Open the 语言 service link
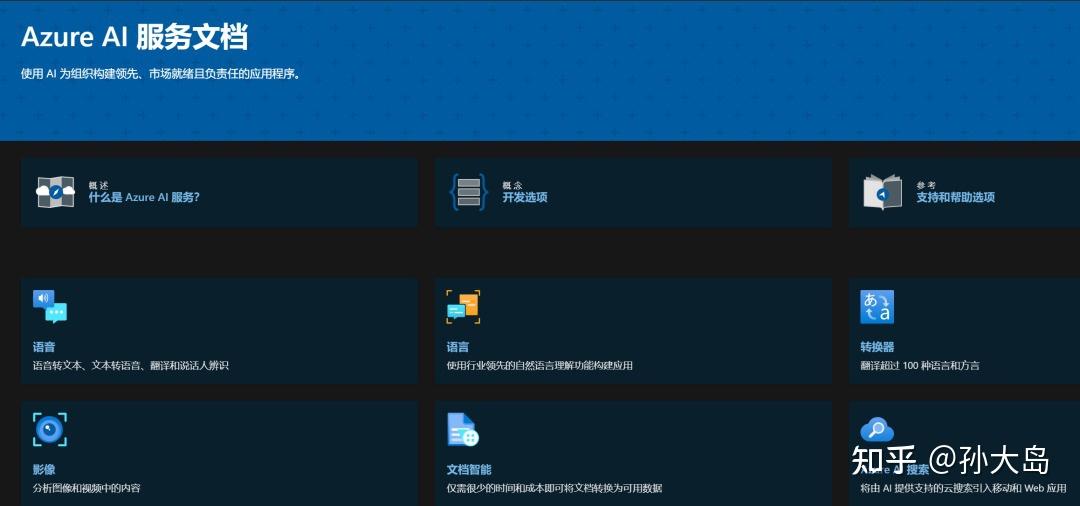Screen dimensions: 1080x506 pos(457,347)
